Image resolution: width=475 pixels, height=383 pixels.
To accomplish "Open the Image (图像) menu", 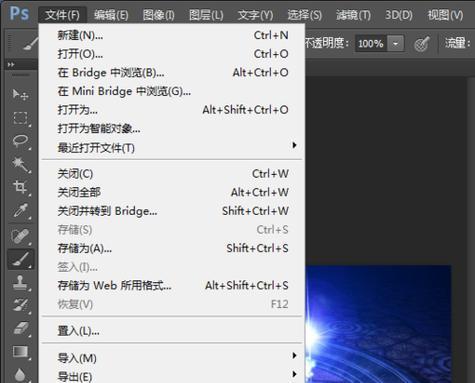I will tap(158, 15).
